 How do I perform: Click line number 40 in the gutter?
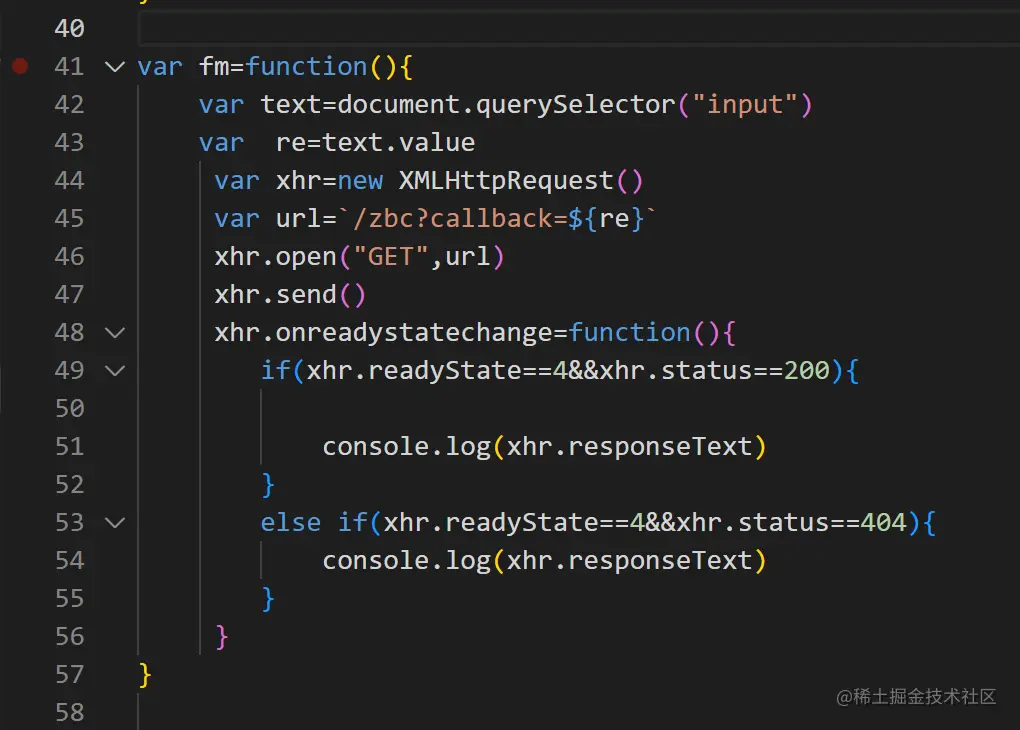70,28
